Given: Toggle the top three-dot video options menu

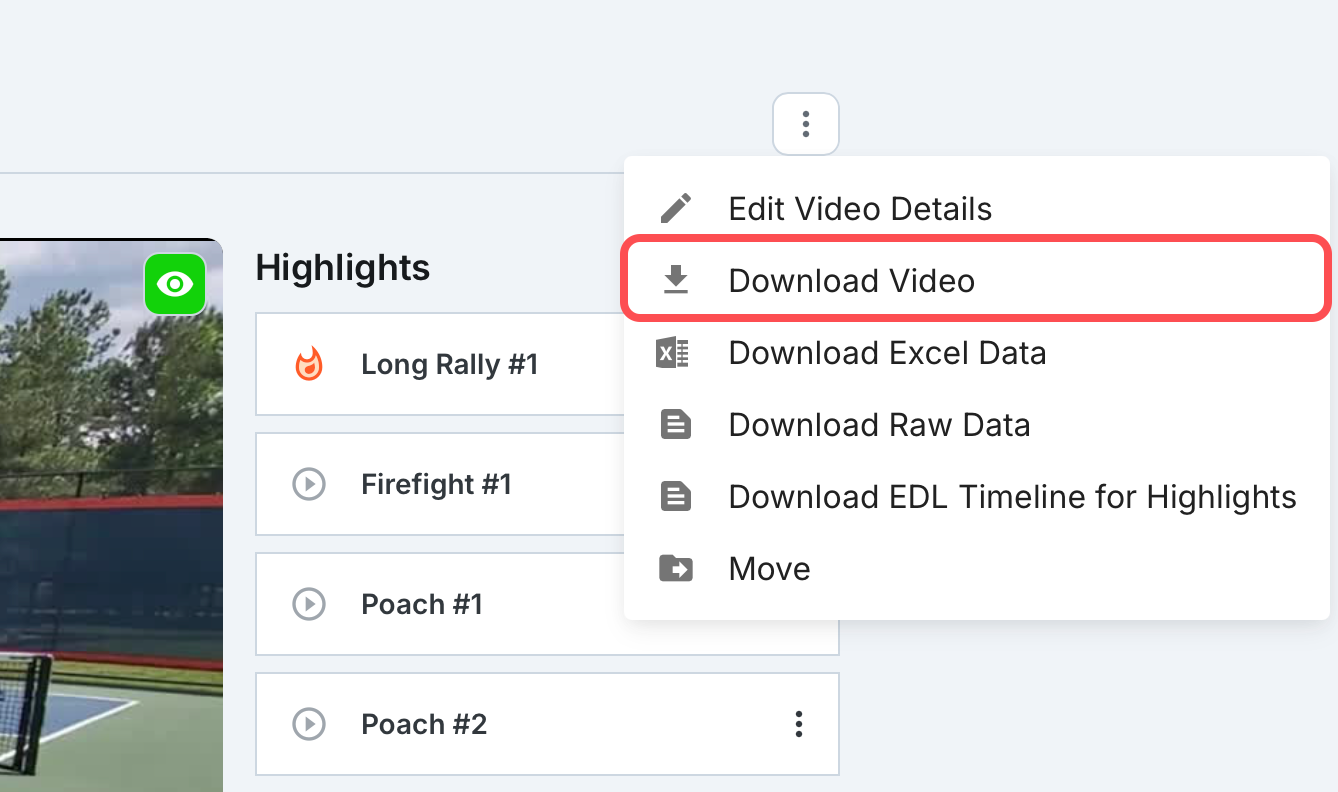Looking at the screenshot, I should tap(805, 124).
